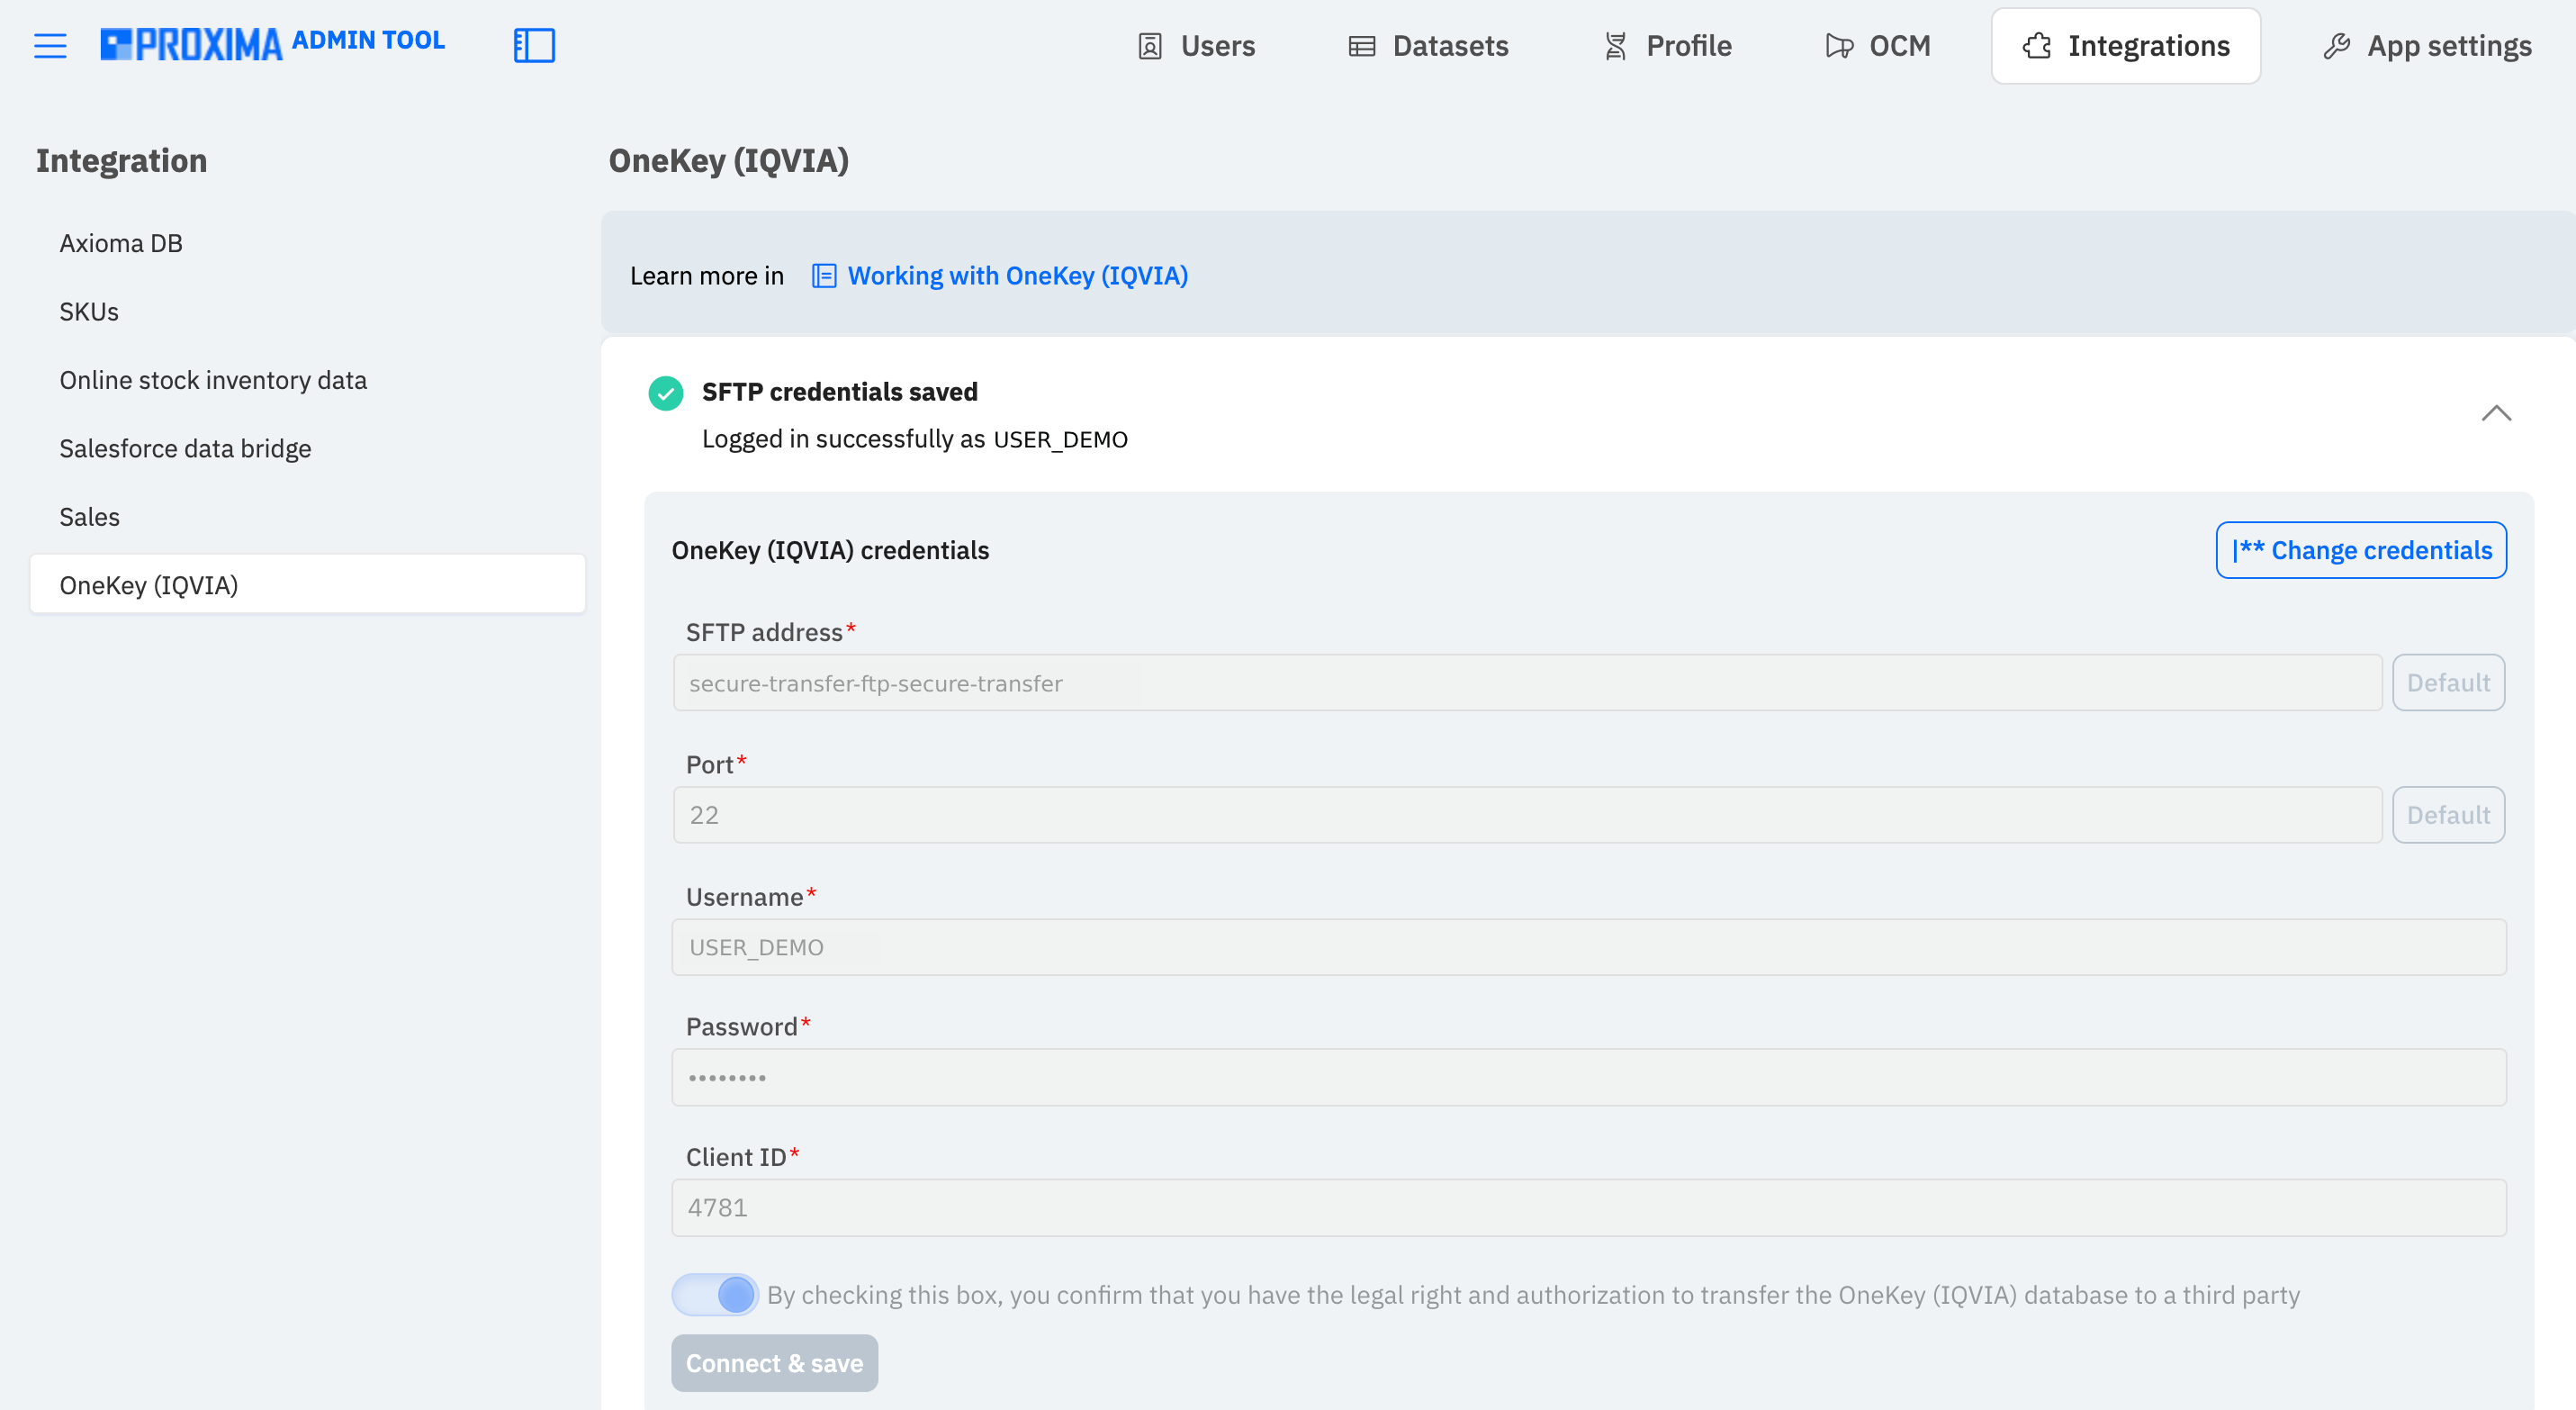Click the App settings wrench icon

click(2336, 46)
